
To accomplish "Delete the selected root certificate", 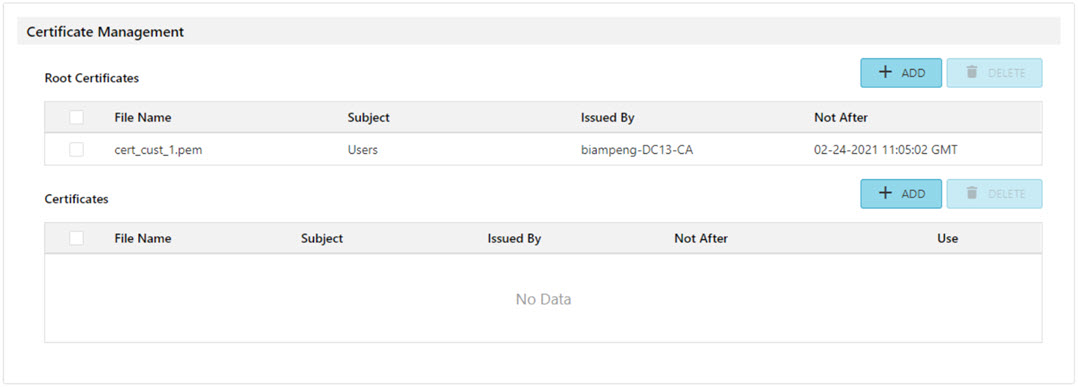I will point(994,73).
